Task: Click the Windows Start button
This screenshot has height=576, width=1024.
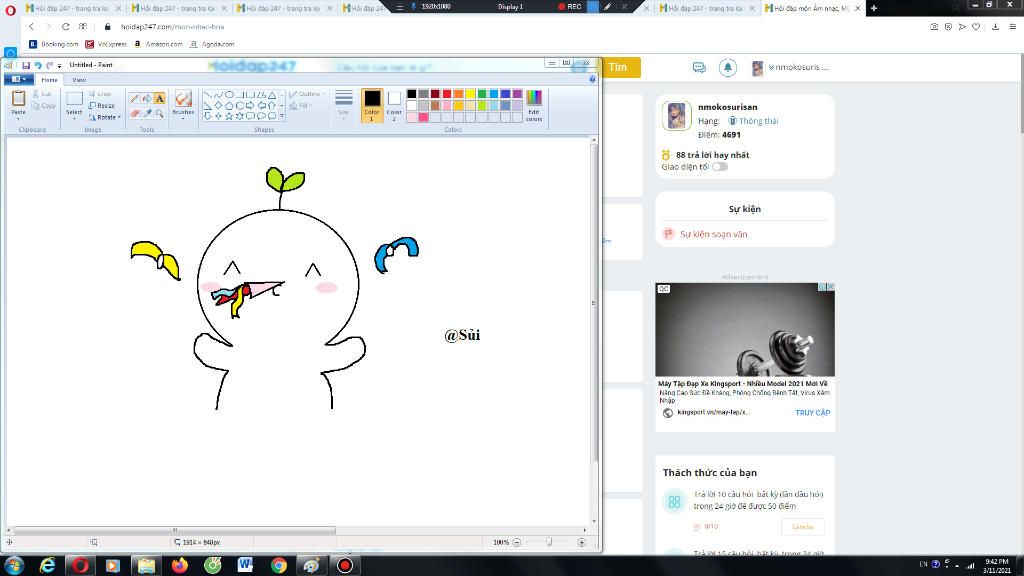Action: point(14,565)
